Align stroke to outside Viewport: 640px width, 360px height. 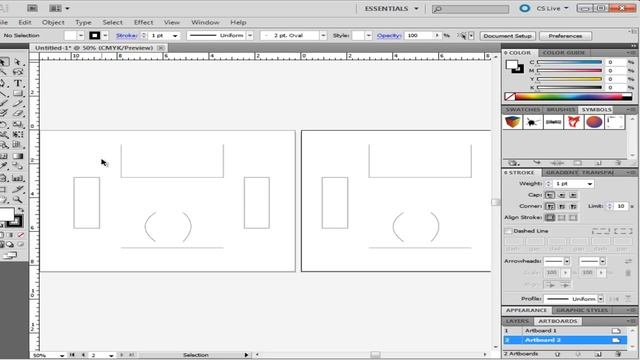(x=573, y=218)
